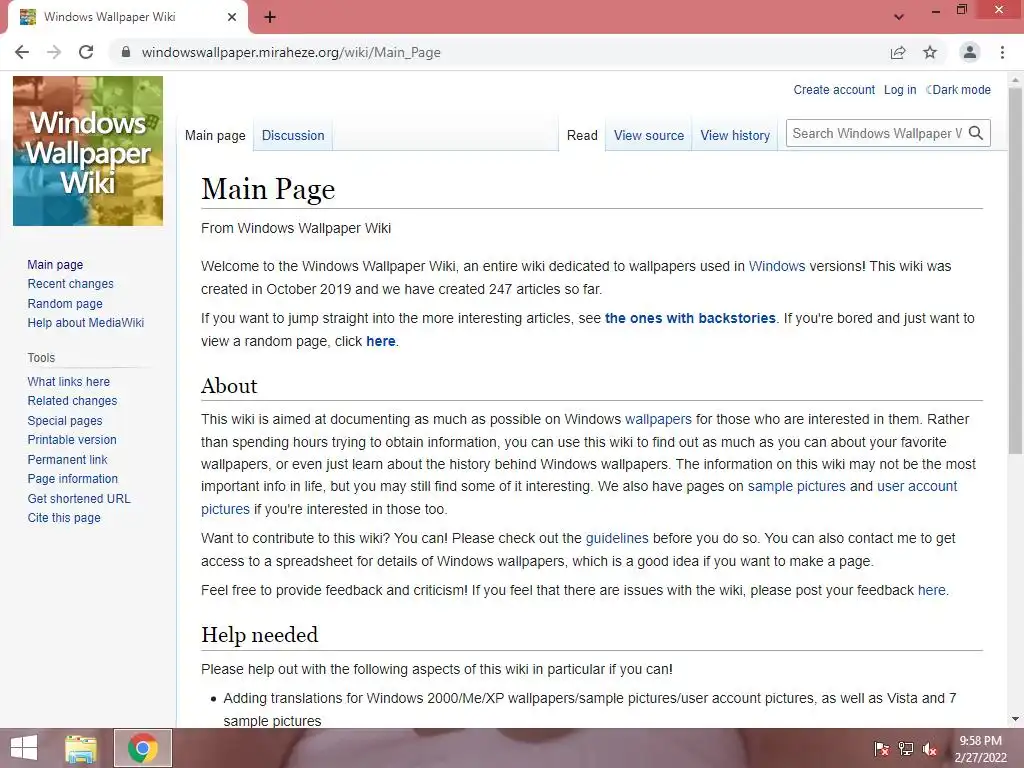Open the View source tab
The height and width of the screenshot is (768, 1024).
click(648, 136)
